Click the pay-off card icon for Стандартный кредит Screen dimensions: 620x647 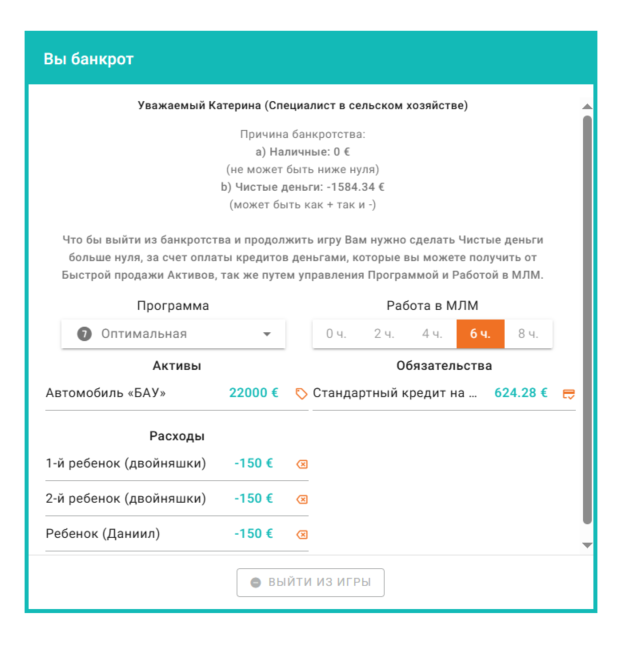coord(569,394)
